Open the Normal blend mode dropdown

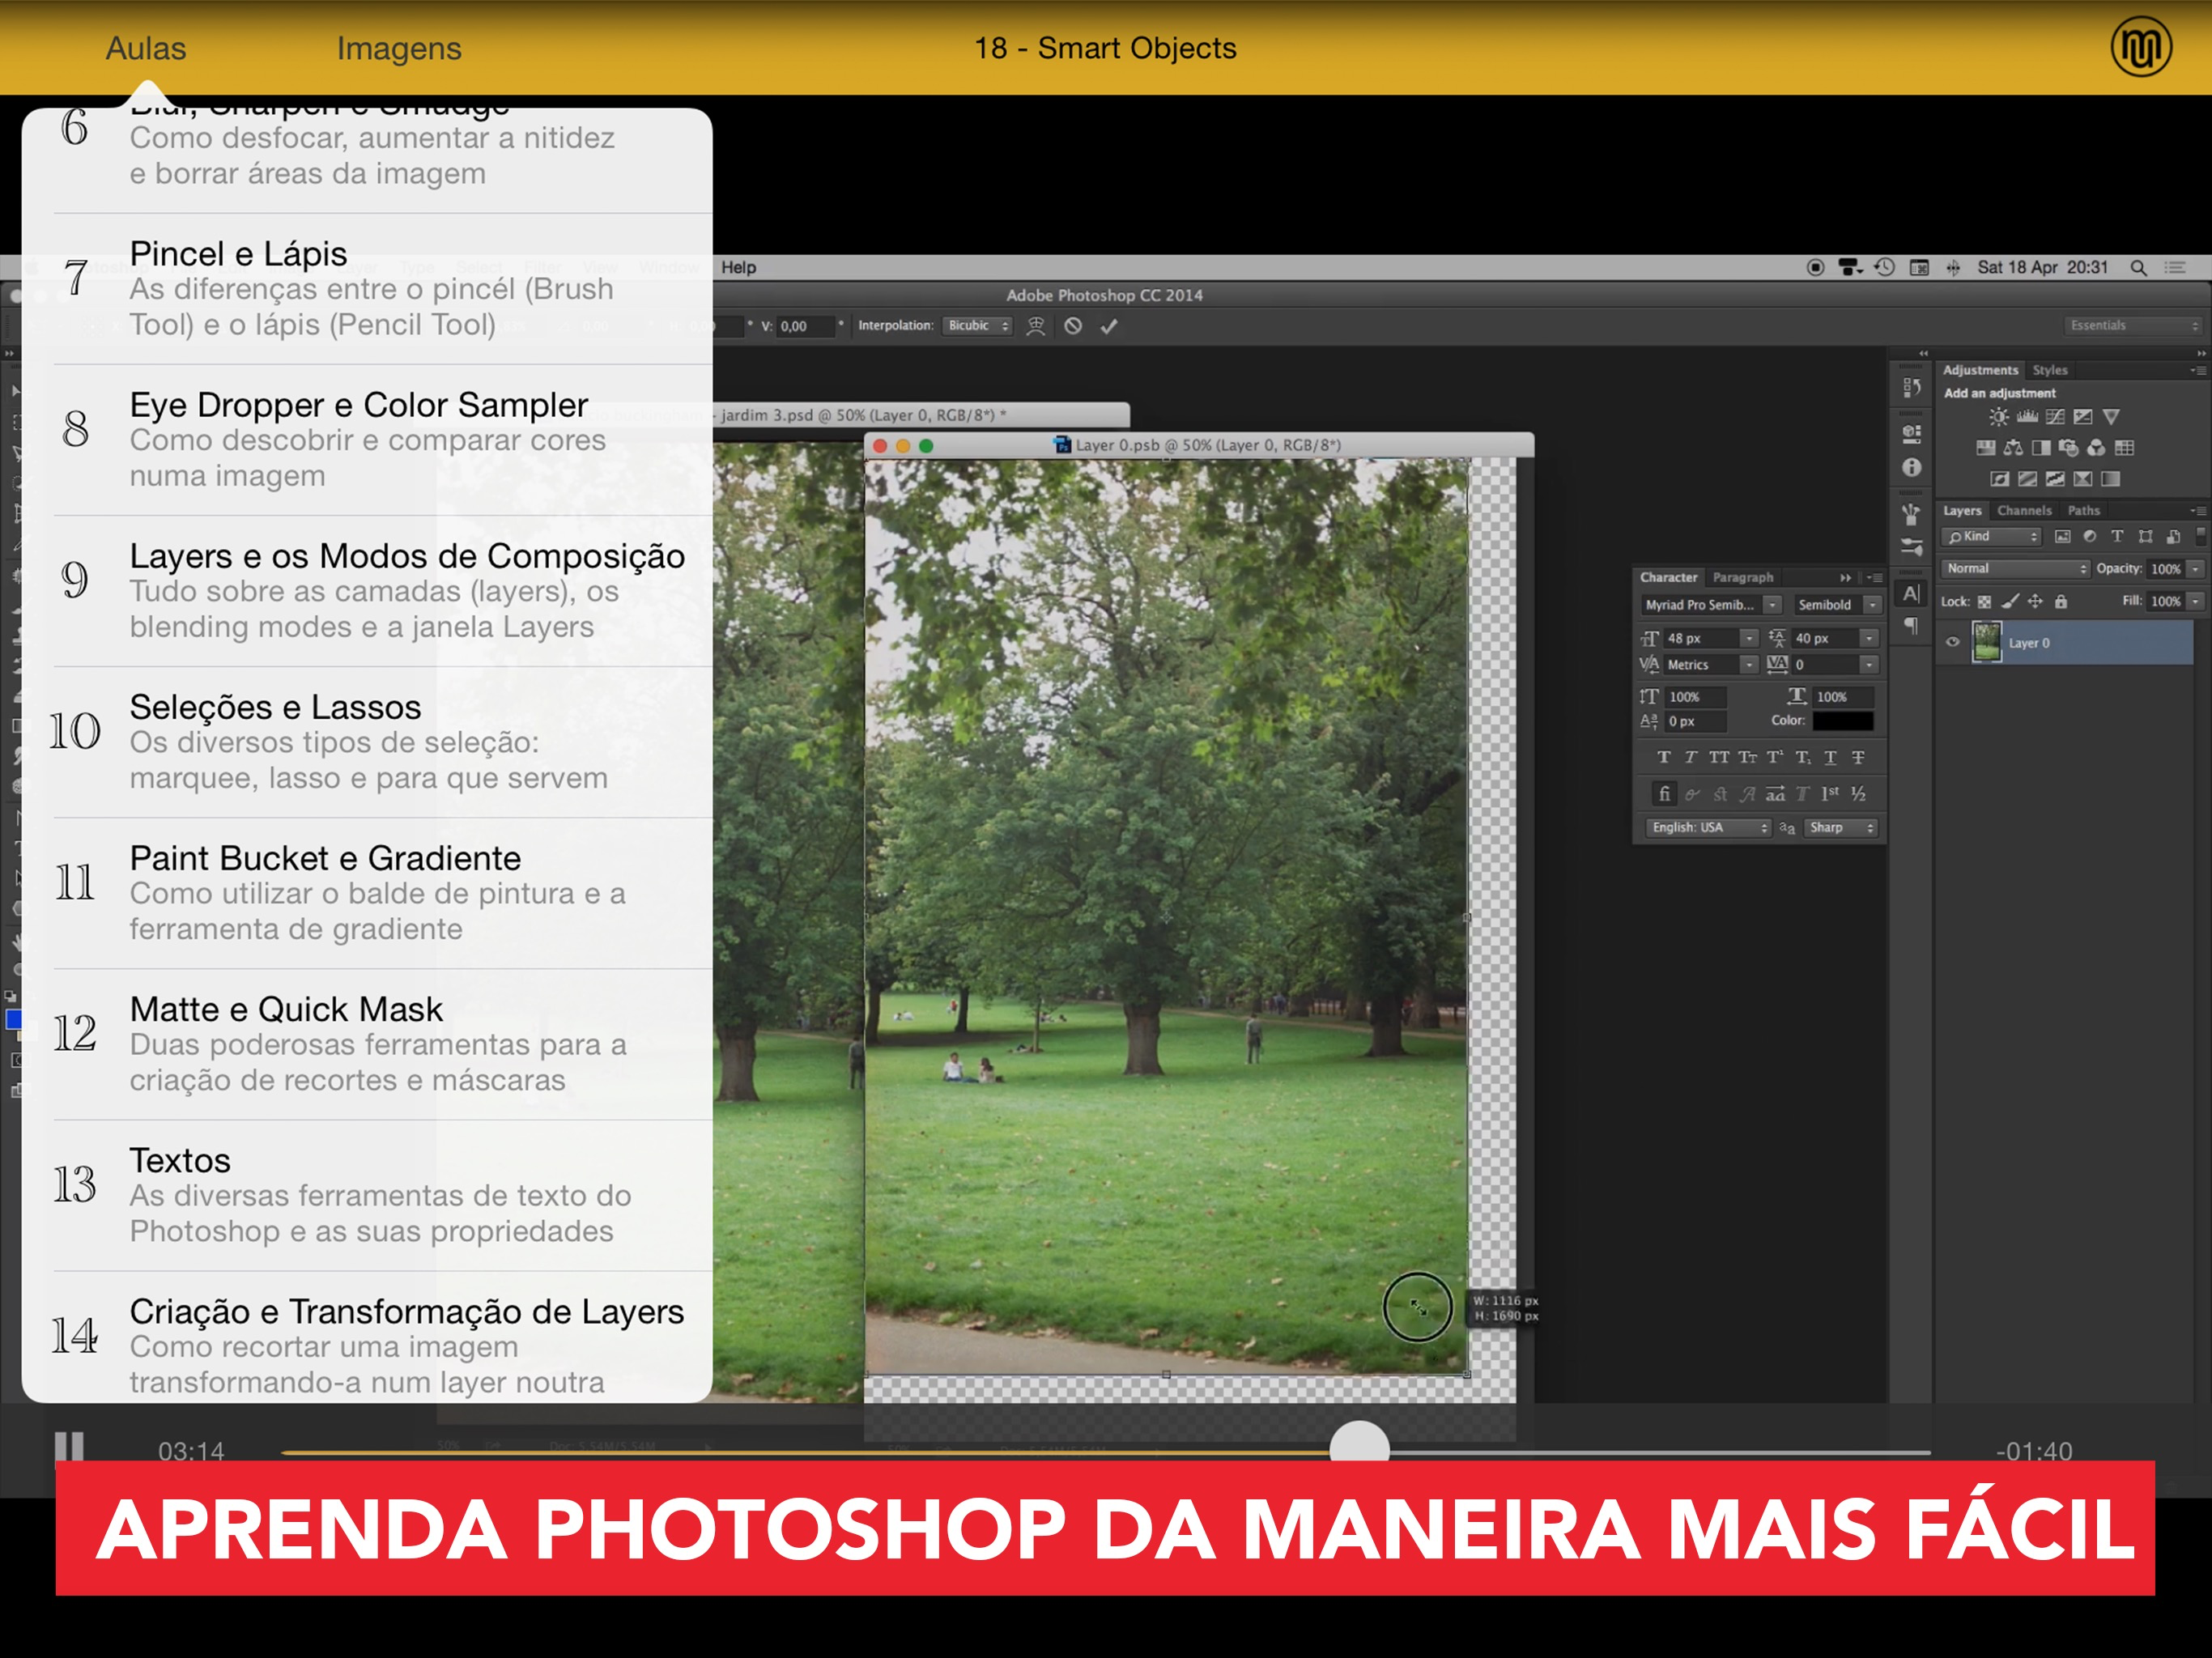[2016, 569]
